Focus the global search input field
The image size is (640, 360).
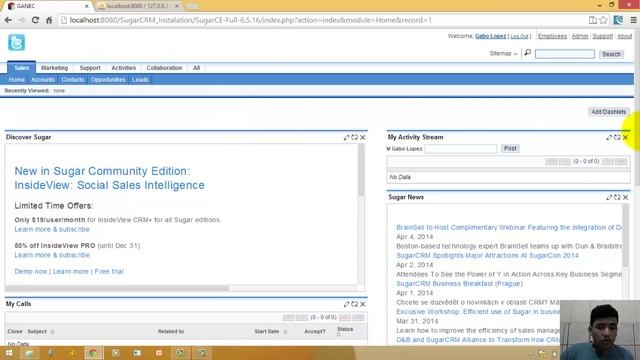565,54
